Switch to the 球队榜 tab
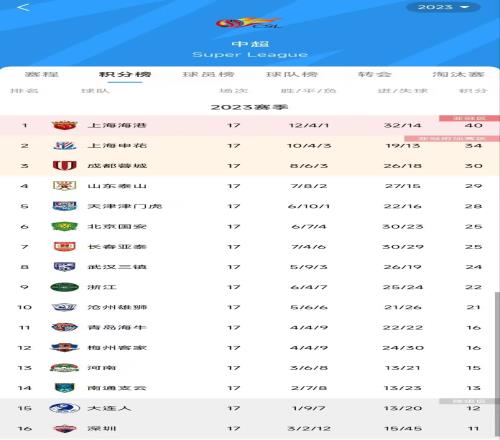 pyautogui.click(x=292, y=74)
